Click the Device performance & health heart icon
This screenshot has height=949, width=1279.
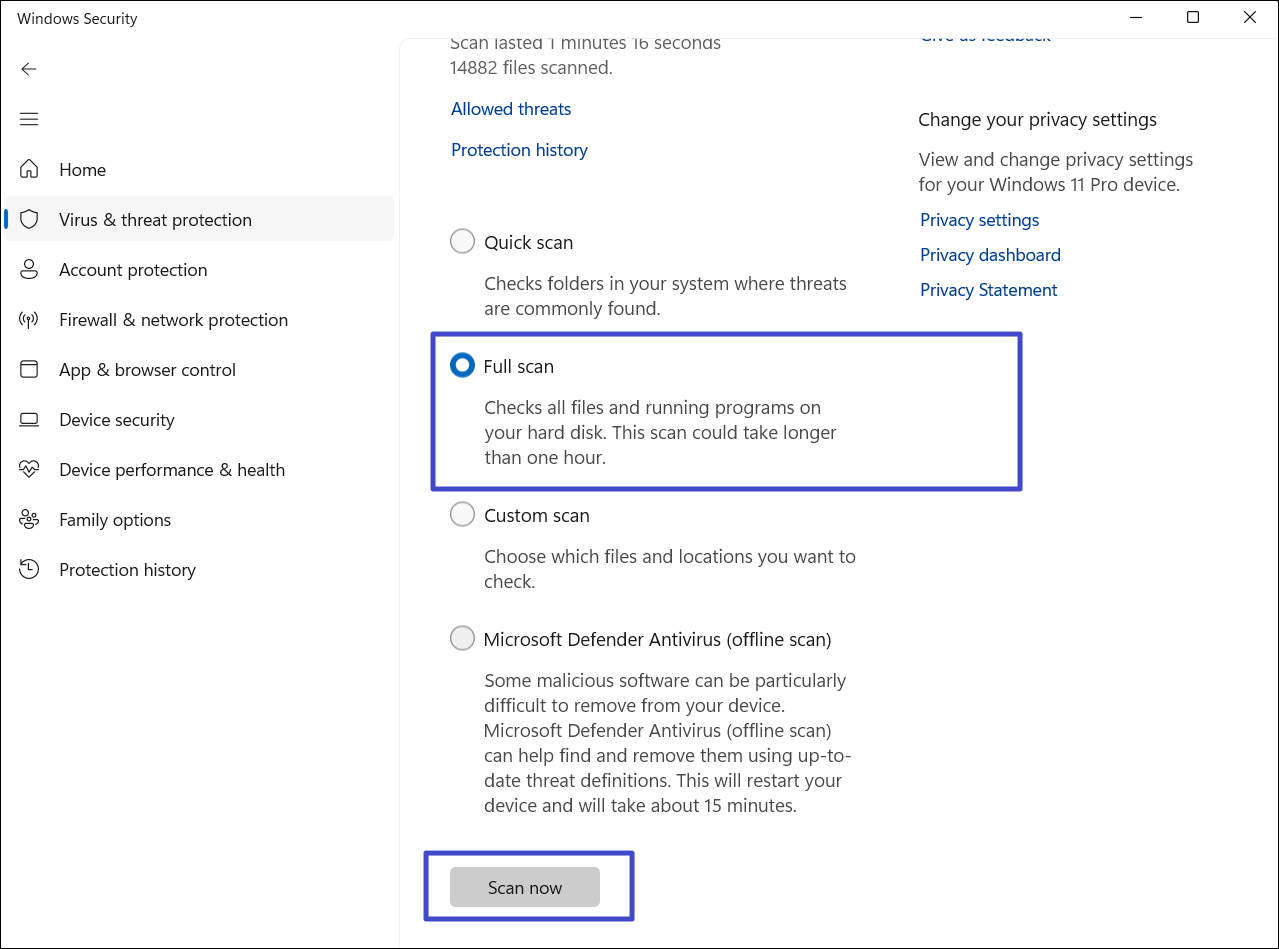click(29, 469)
